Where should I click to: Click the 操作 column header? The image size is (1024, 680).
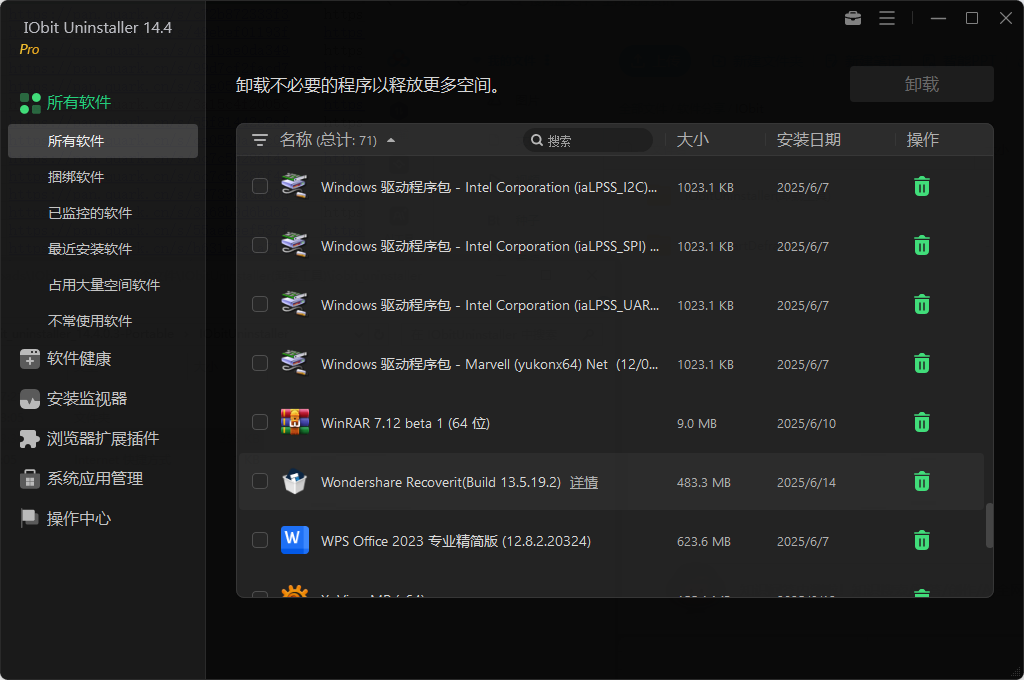click(923, 140)
